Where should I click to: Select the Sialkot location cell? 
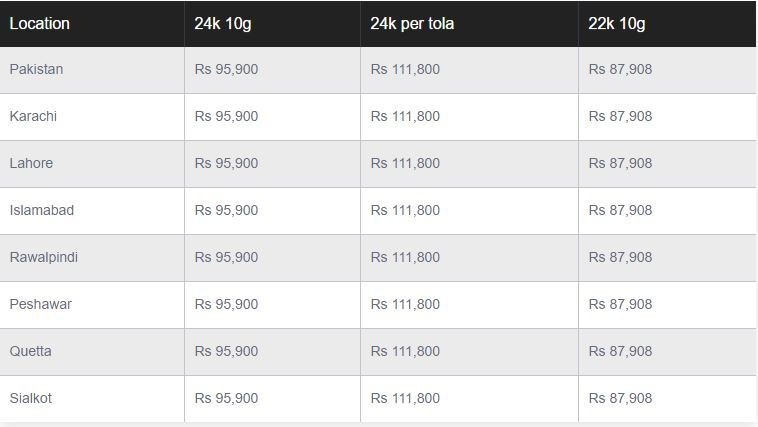30,398
